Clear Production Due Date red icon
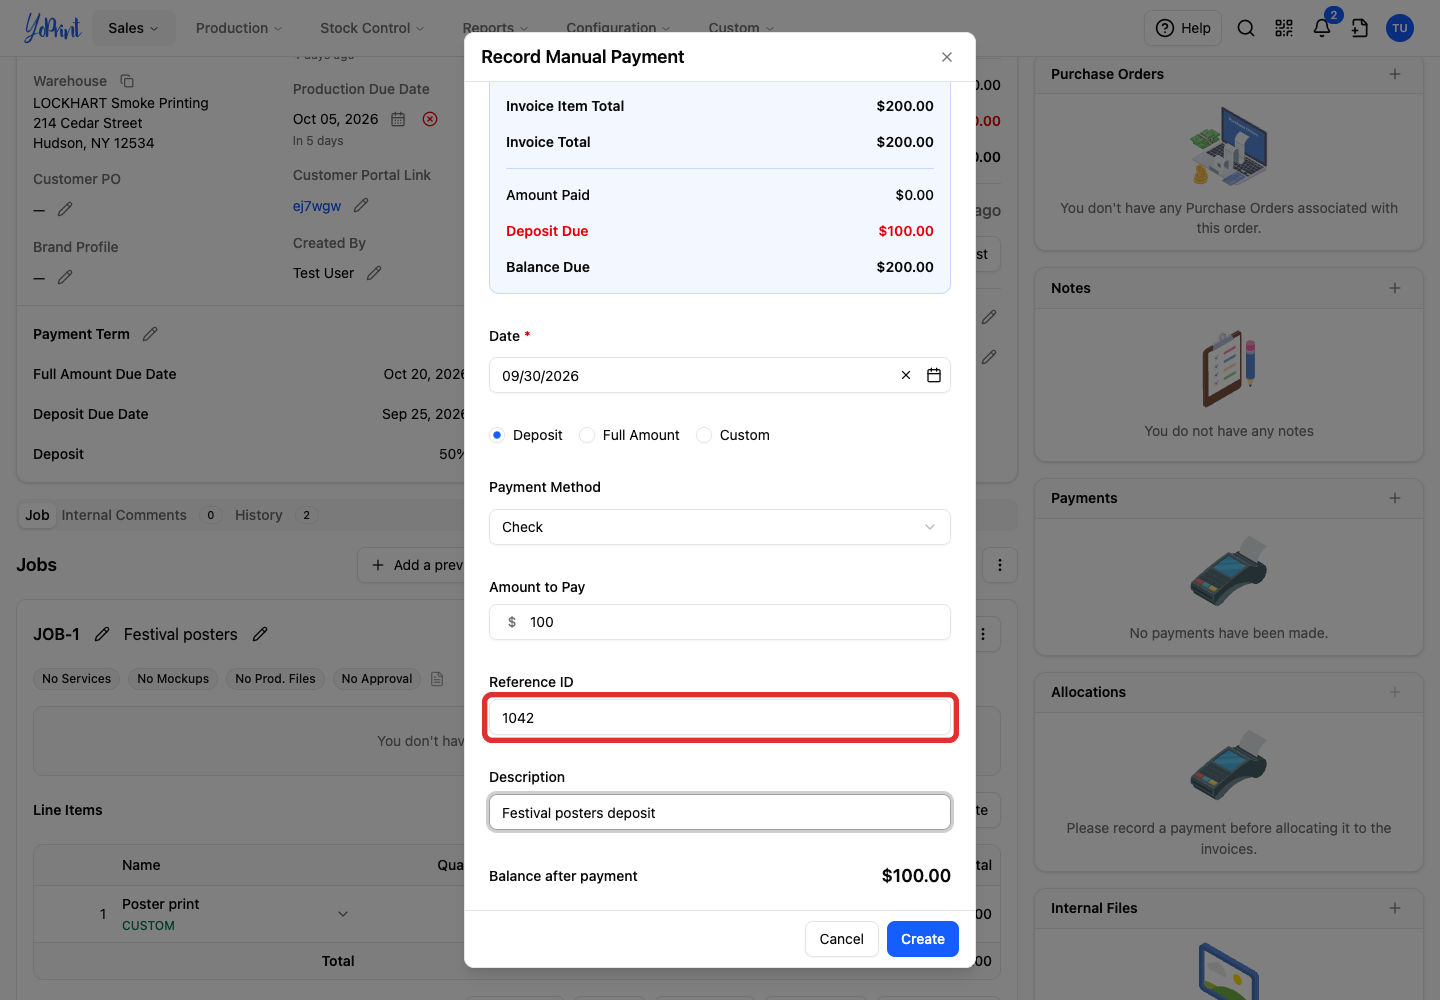The width and height of the screenshot is (1440, 1000). (430, 119)
